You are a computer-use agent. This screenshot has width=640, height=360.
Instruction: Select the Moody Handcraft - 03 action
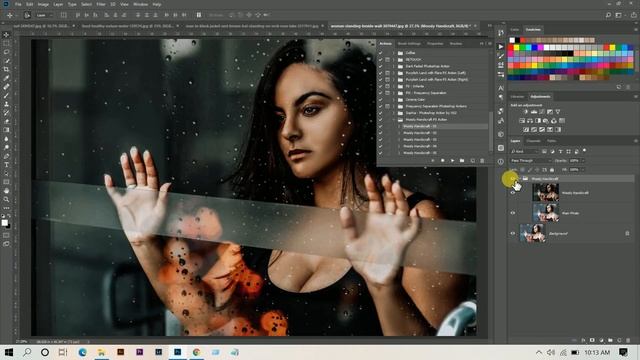(420, 140)
